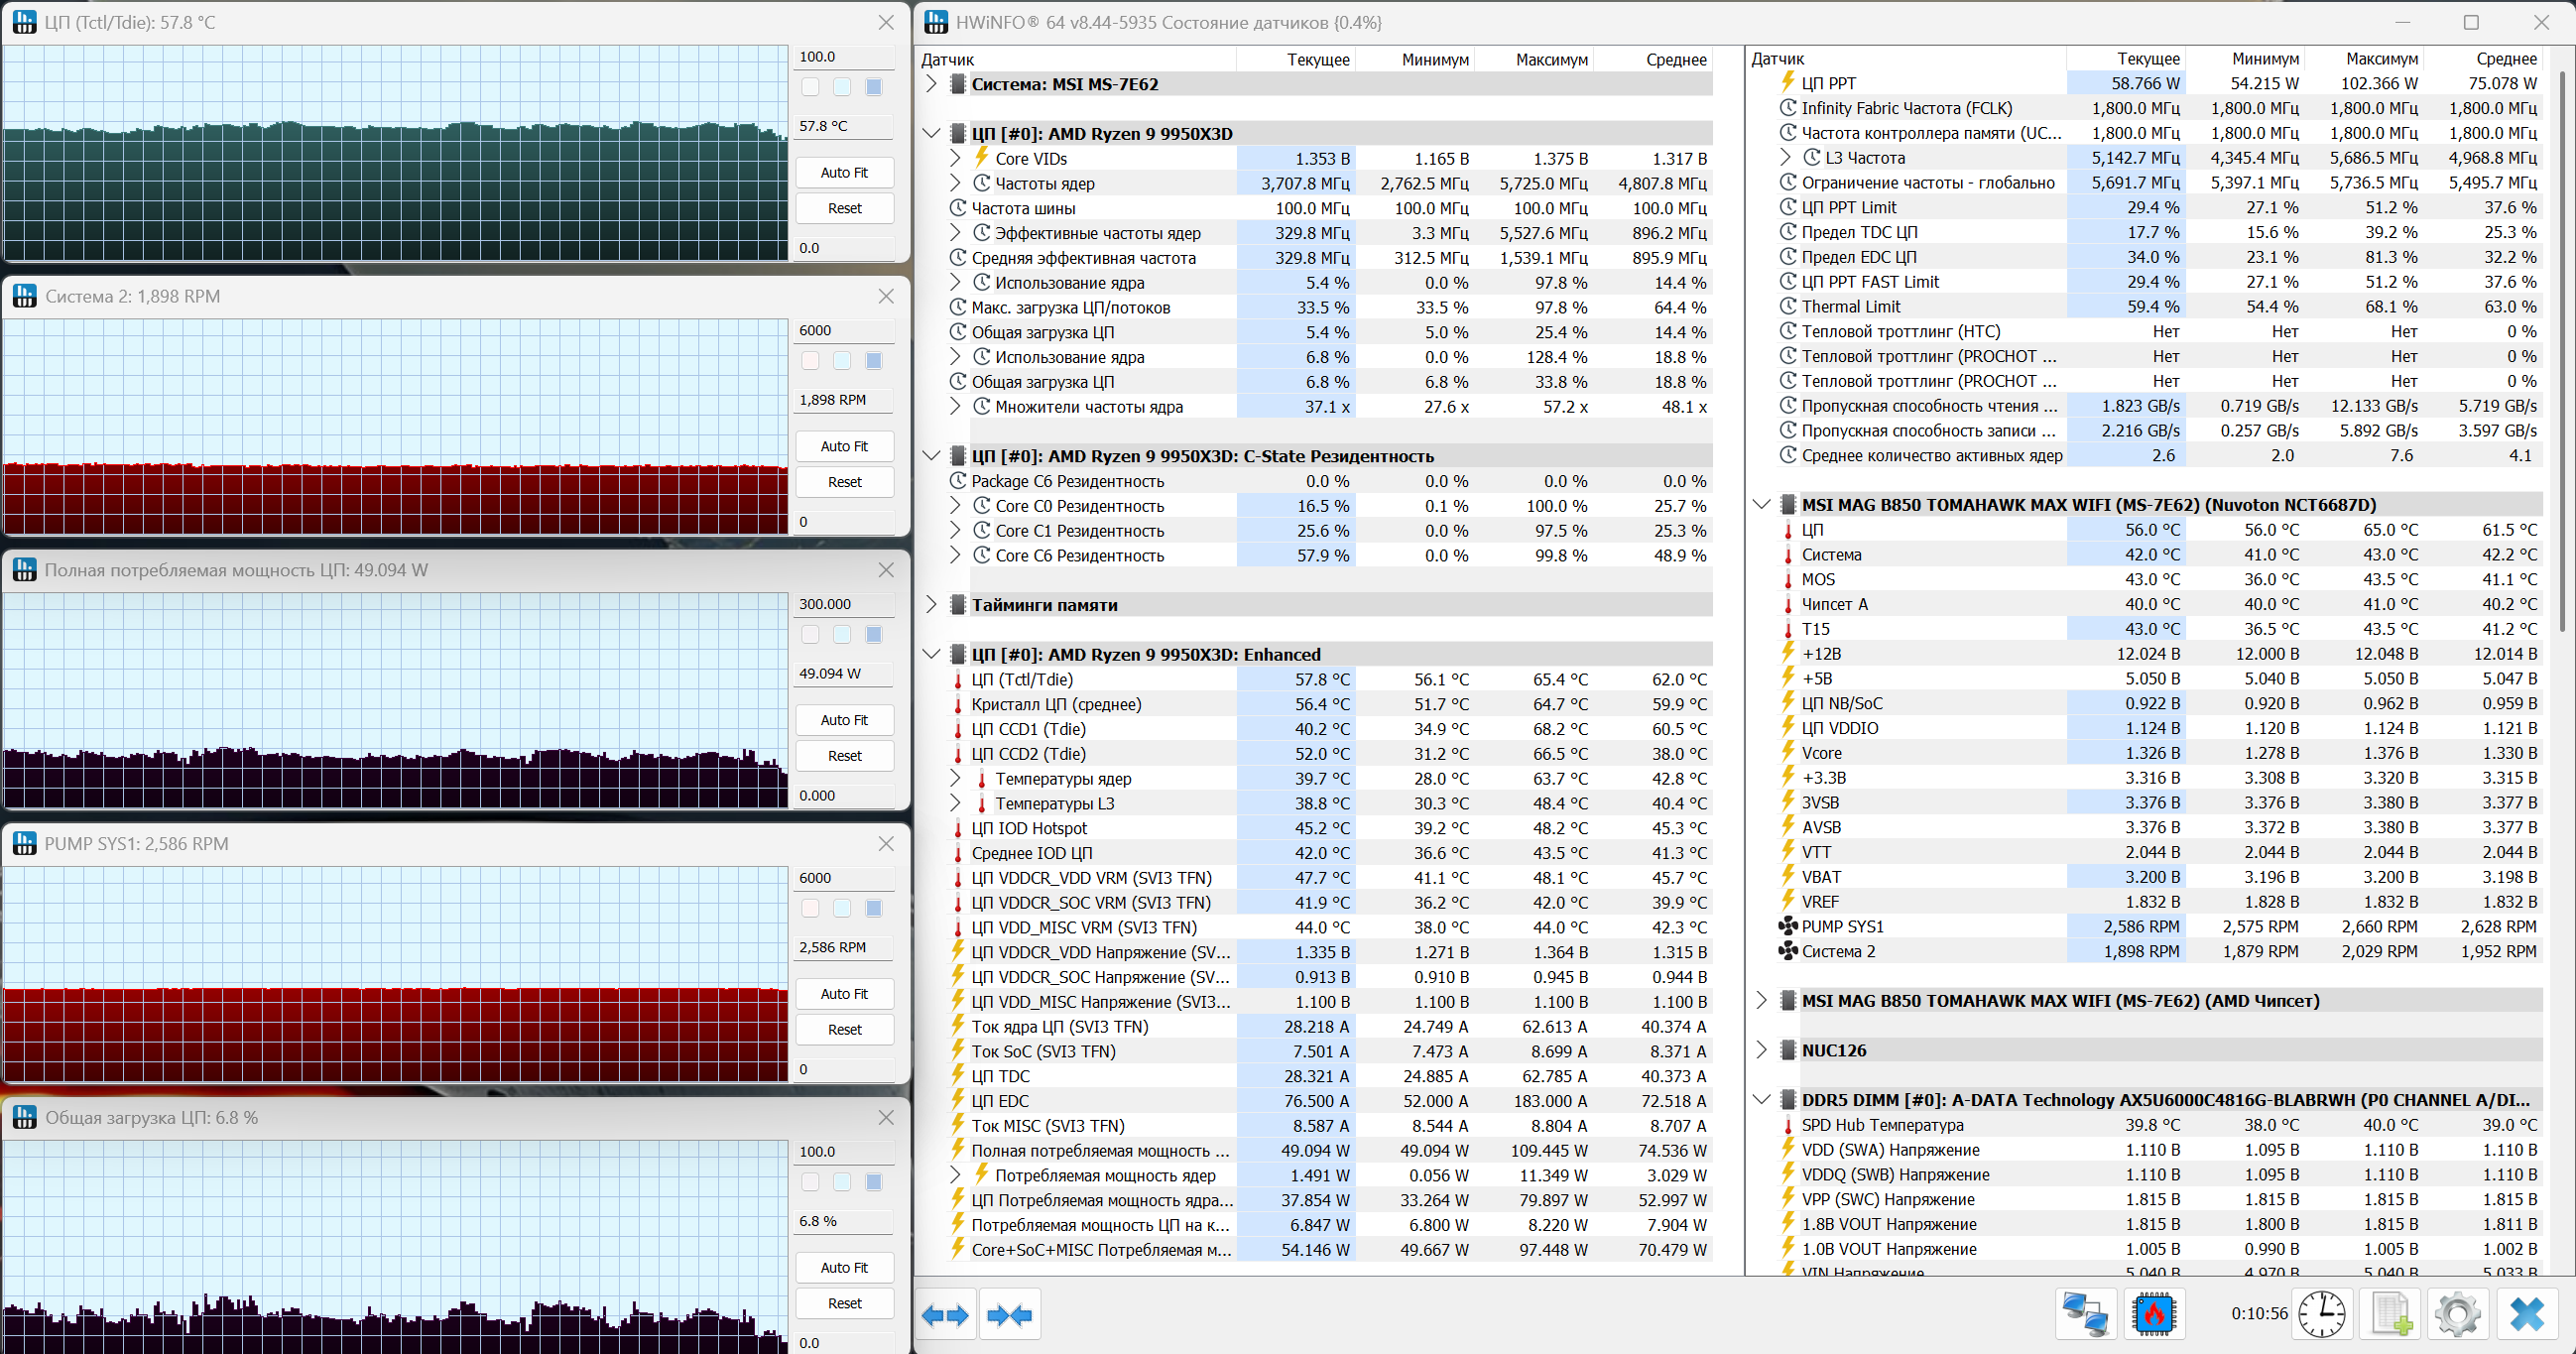Toggle middle light box in PUMP SYS1 graph
Viewport: 2576px width, 1354px height.
(x=842, y=908)
